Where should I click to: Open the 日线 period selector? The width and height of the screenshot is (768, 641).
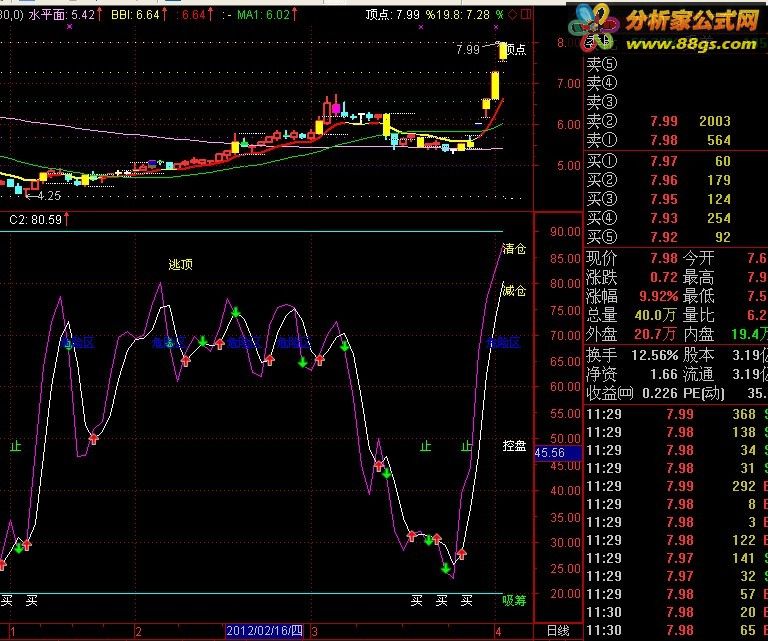coord(557,631)
